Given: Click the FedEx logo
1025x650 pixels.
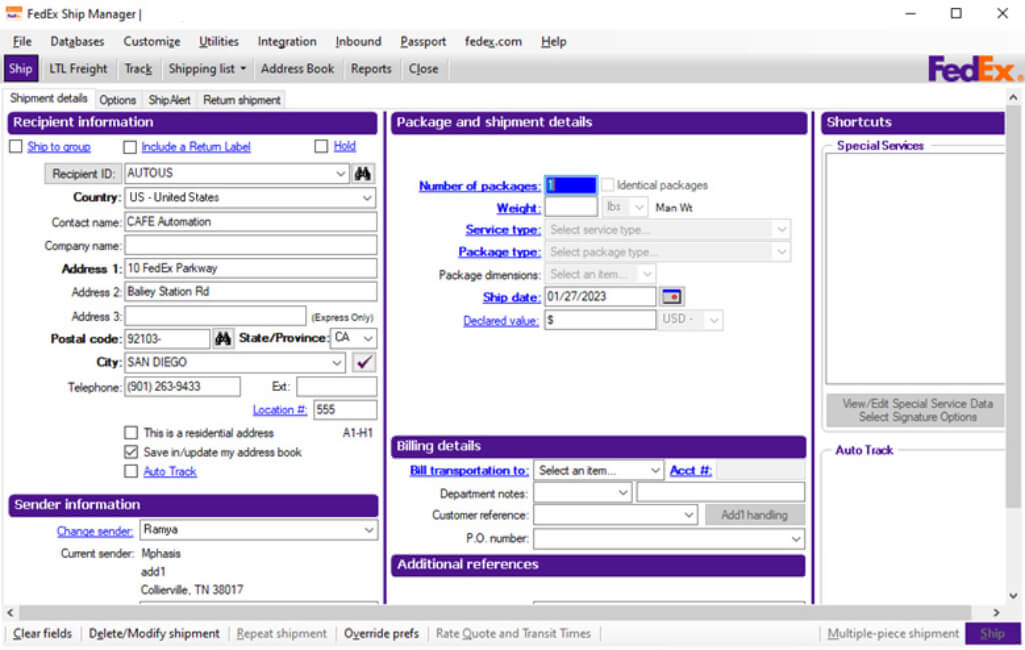Looking at the screenshot, I should 974,69.
